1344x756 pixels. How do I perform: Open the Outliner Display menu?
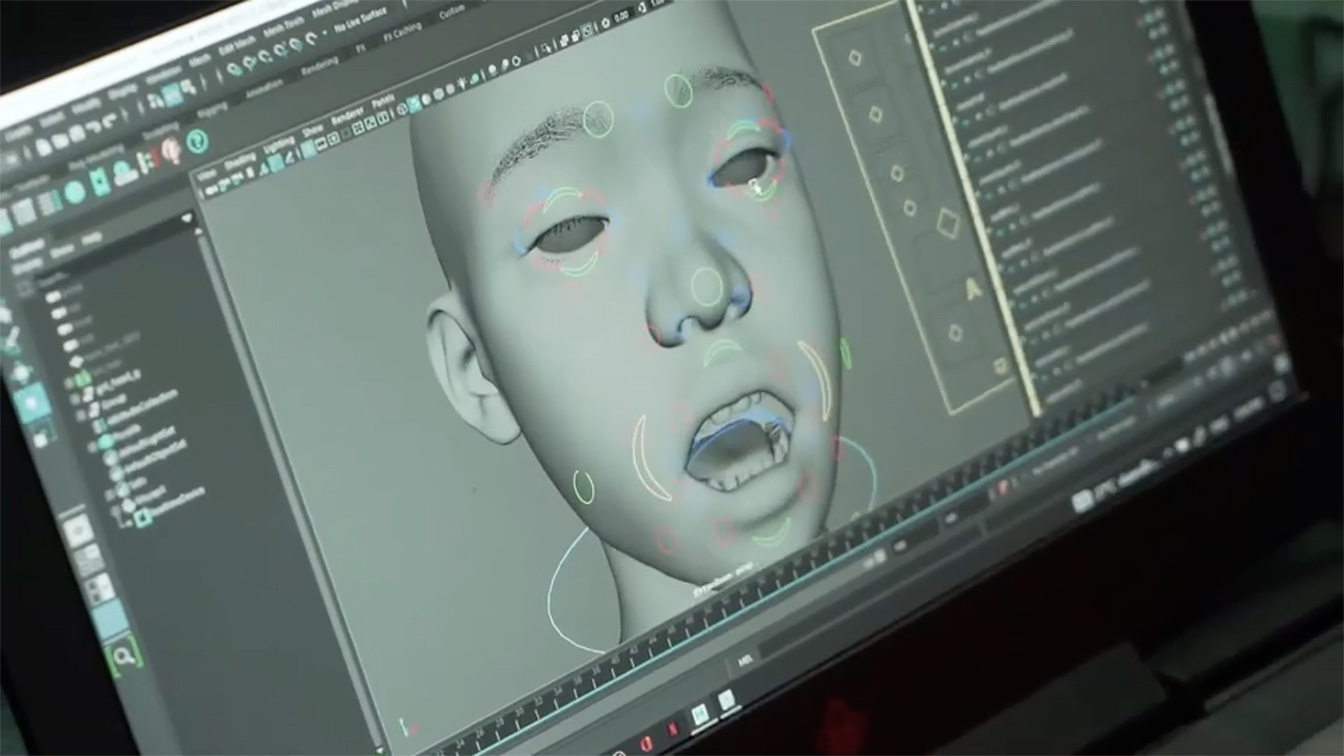pos(26,266)
